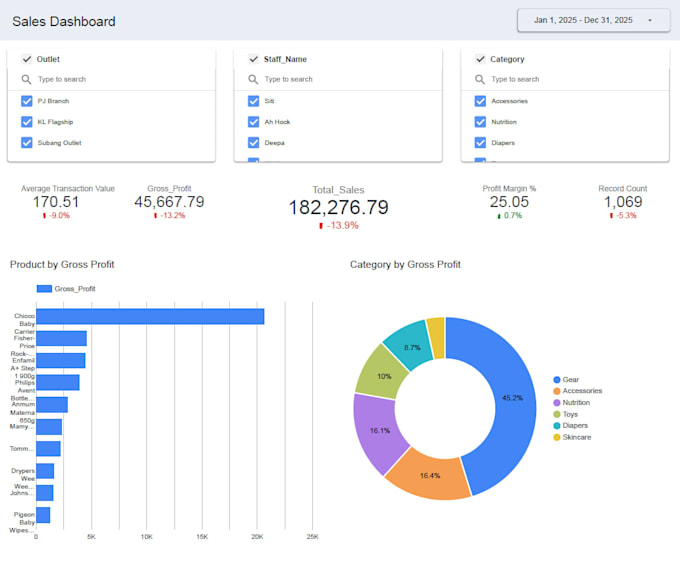The width and height of the screenshot is (680, 569).
Task: Click the Gross_Profit scorecard value 45,667.79
Action: click(169, 202)
